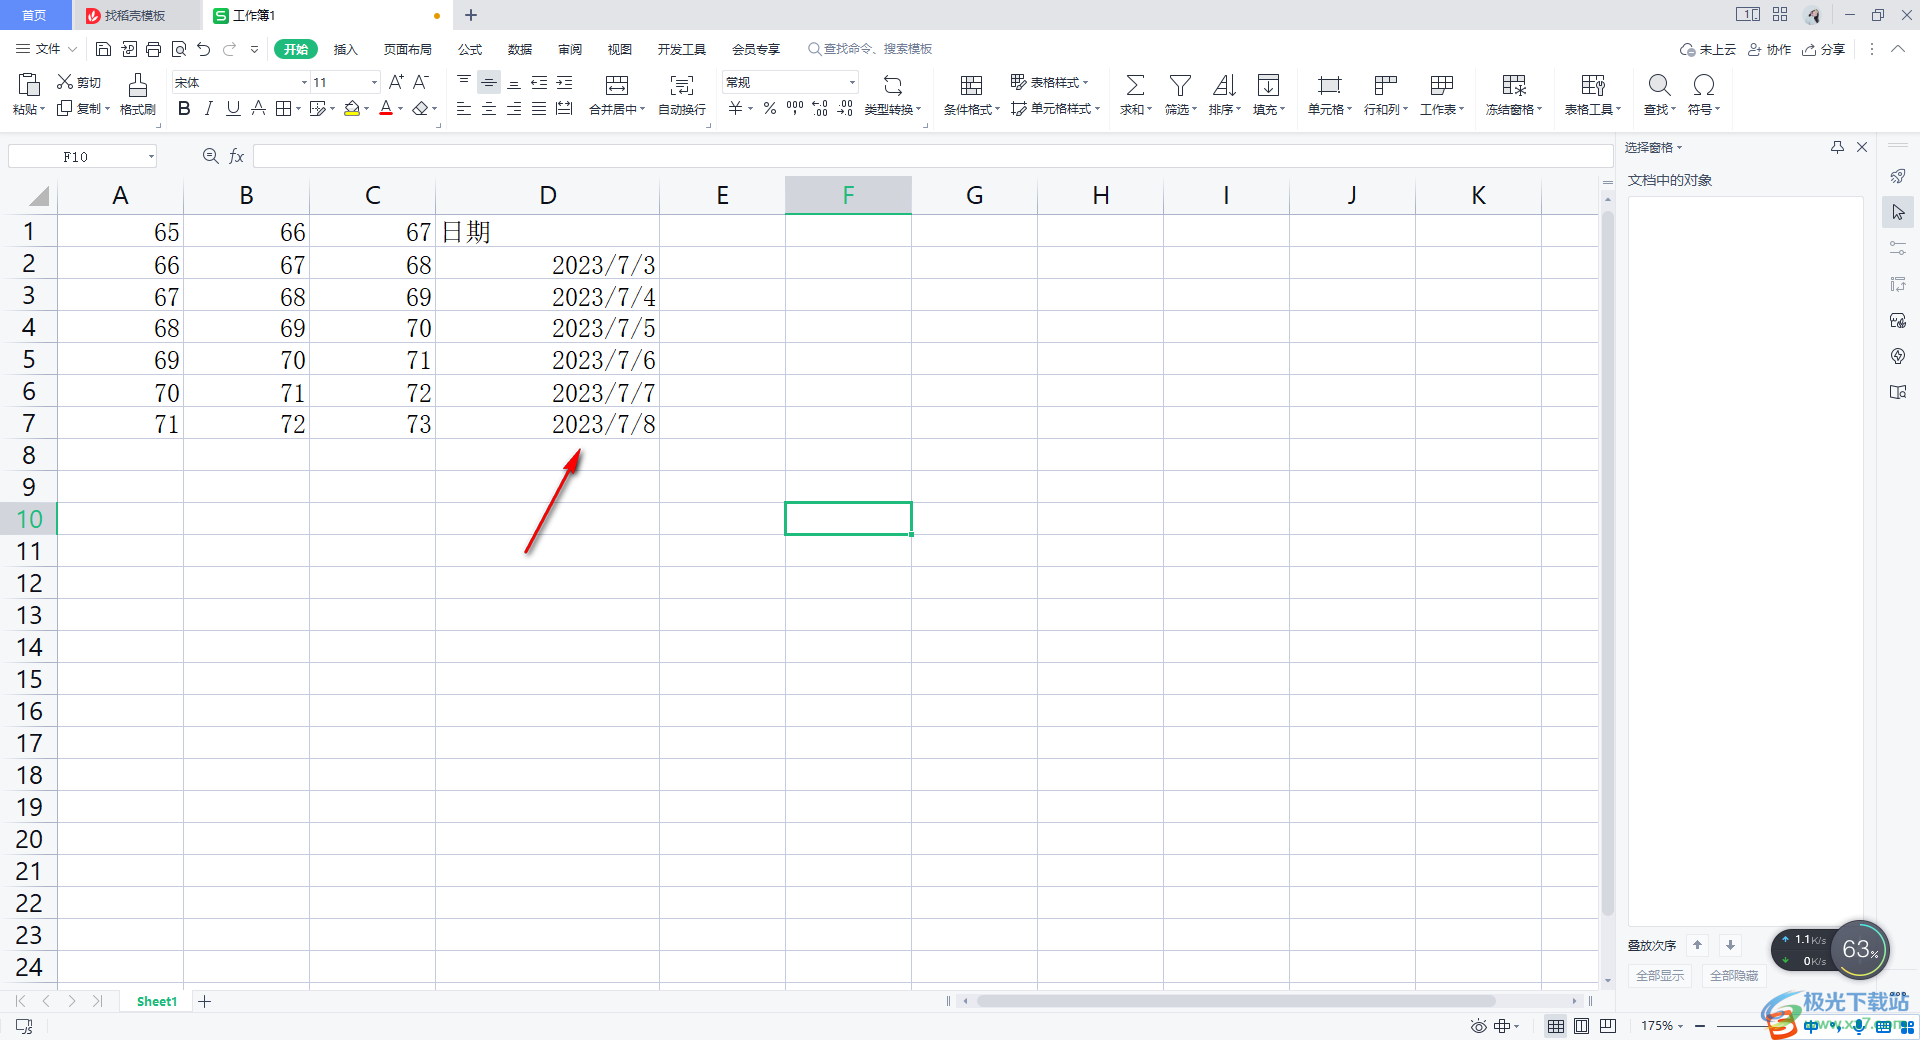The height and width of the screenshot is (1040, 1920).
Task: Cut selection with scissors icon
Action: [65, 82]
